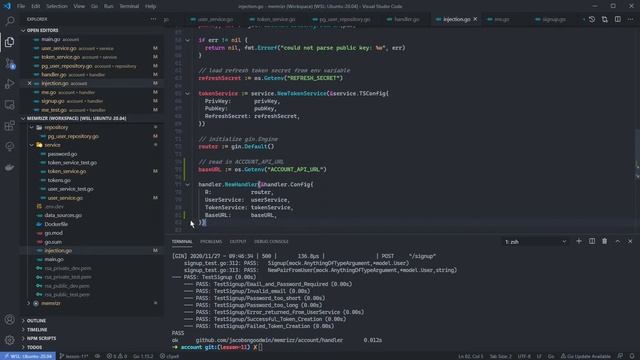Open the Manage gear icon
Viewport: 640px width, 360px height.
(10, 340)
